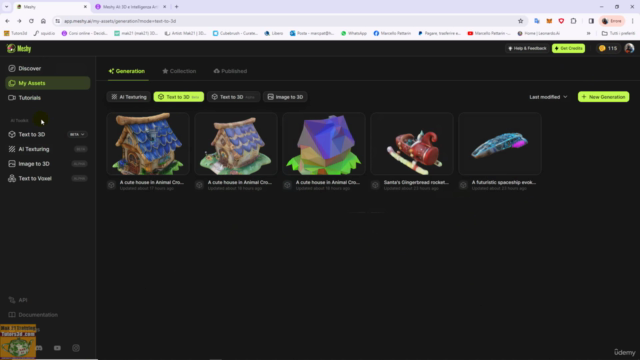Open the Last modified sort dropdown
This screenshot has height=360, width=640.
(548, 97)
